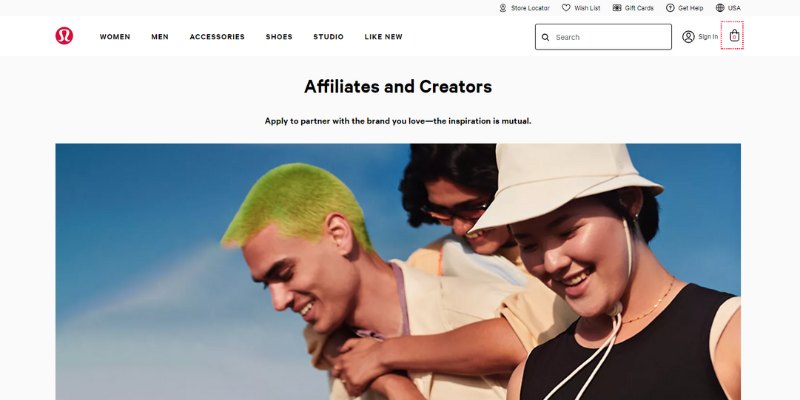The image size is (800, 400).
Task: Focus the Search input field
Action: [x=603, y=37]
